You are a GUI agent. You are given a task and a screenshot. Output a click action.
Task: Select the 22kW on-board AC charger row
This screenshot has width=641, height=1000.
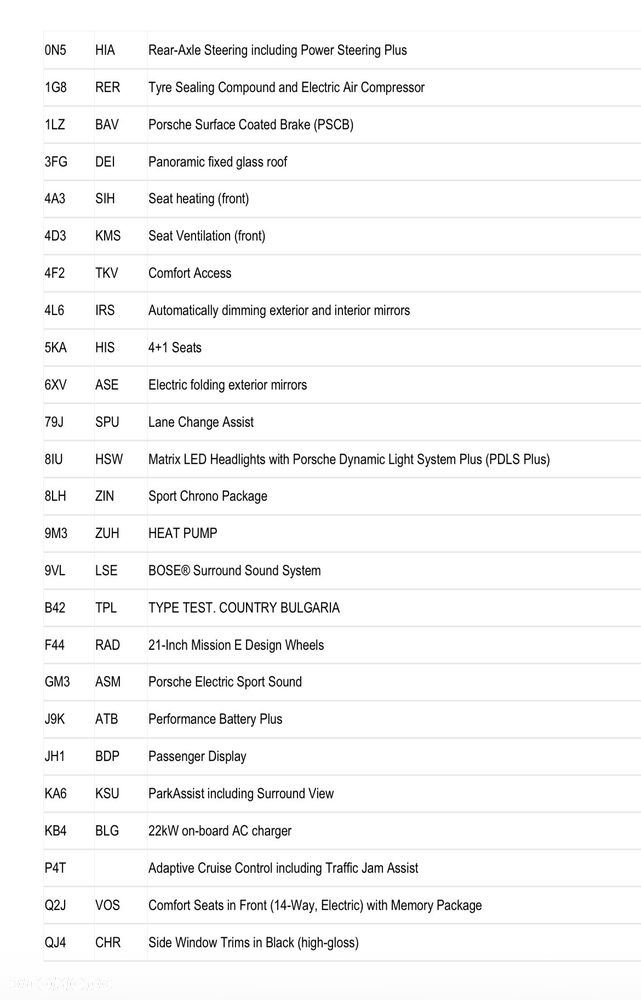(219, 831)
